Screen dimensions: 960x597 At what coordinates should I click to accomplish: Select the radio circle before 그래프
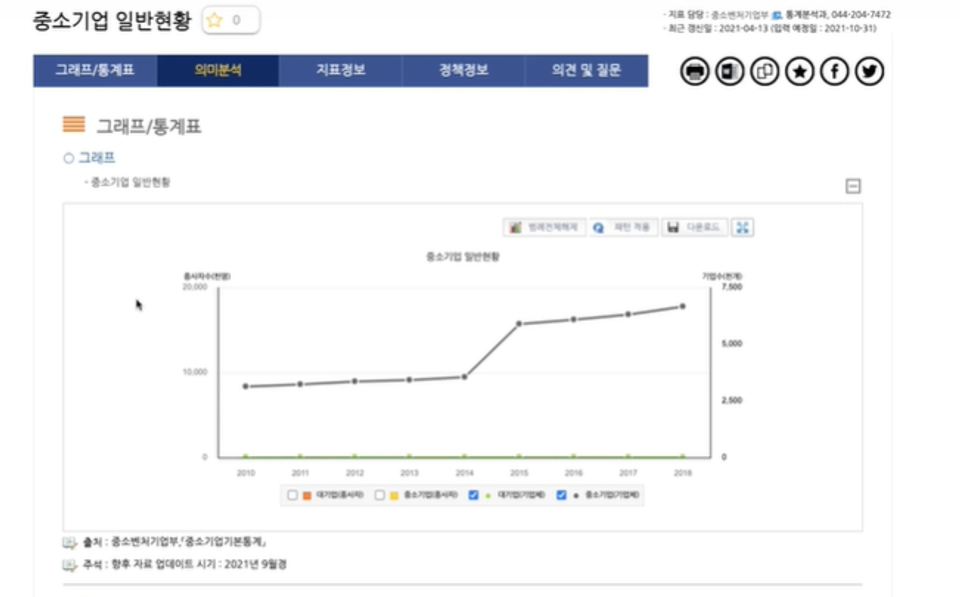tap(69, 159)
